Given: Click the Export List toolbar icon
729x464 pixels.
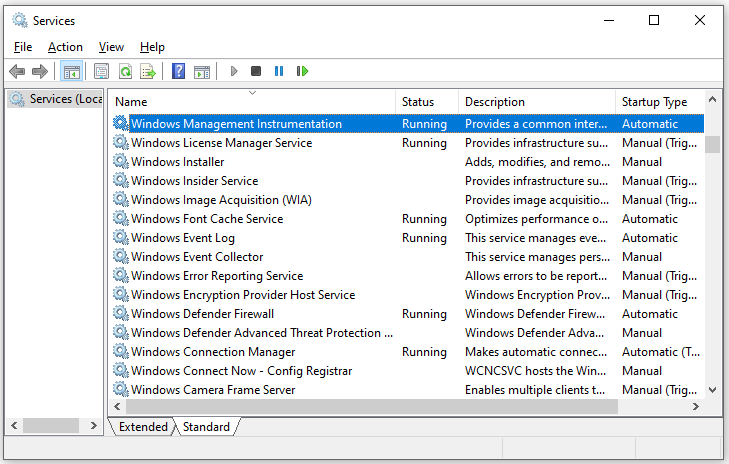Looking at the screenshot, I should point(148,71).
